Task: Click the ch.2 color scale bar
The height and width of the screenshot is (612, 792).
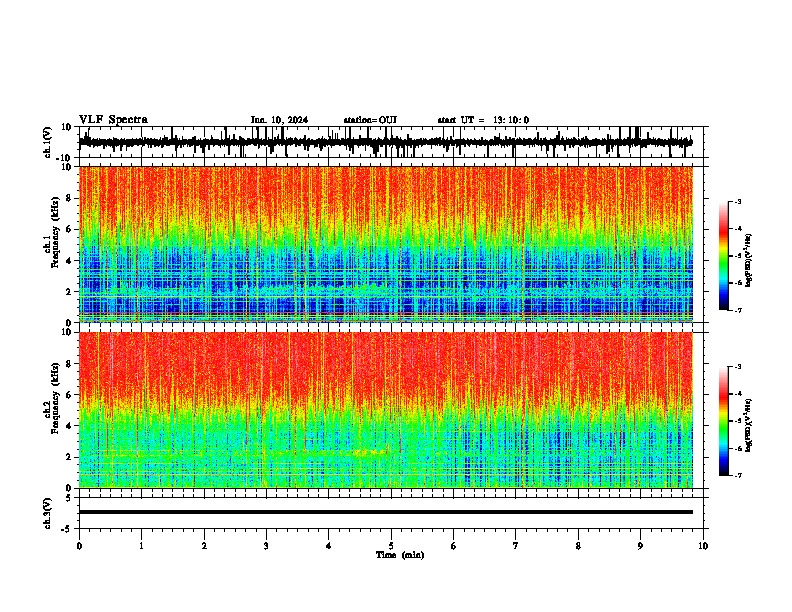Action: (x=723, y=421)
